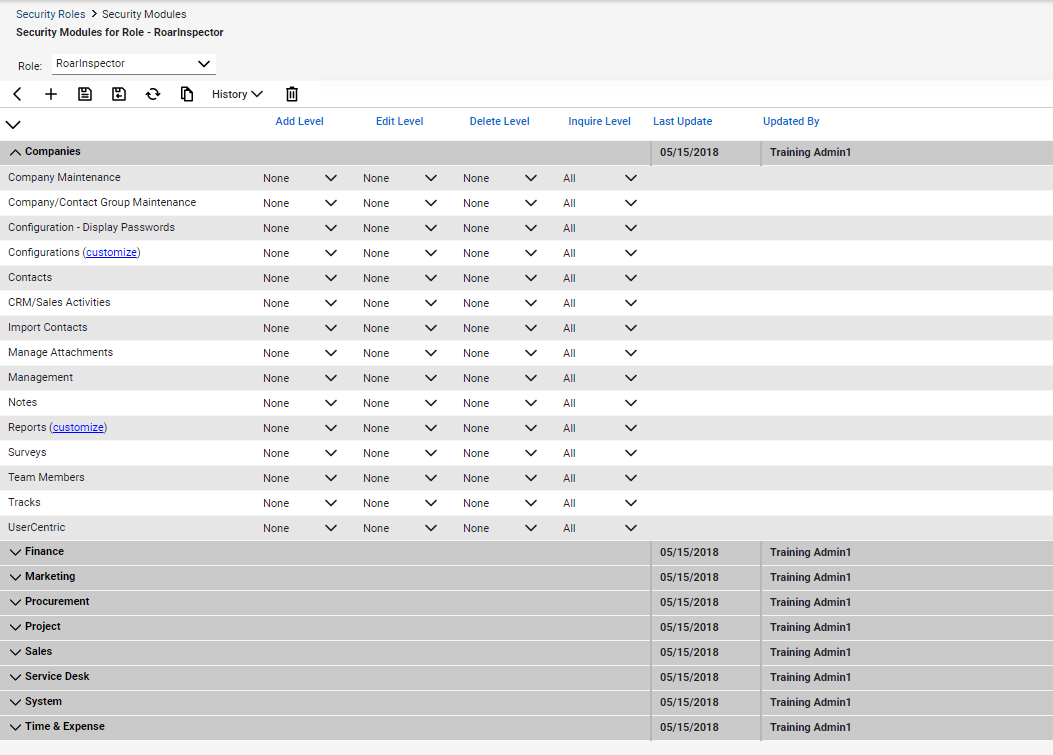Screen dimensions: 1053x755
Task: Open the Inquire Level dropdown for Notes
Action: coord(630,402)
